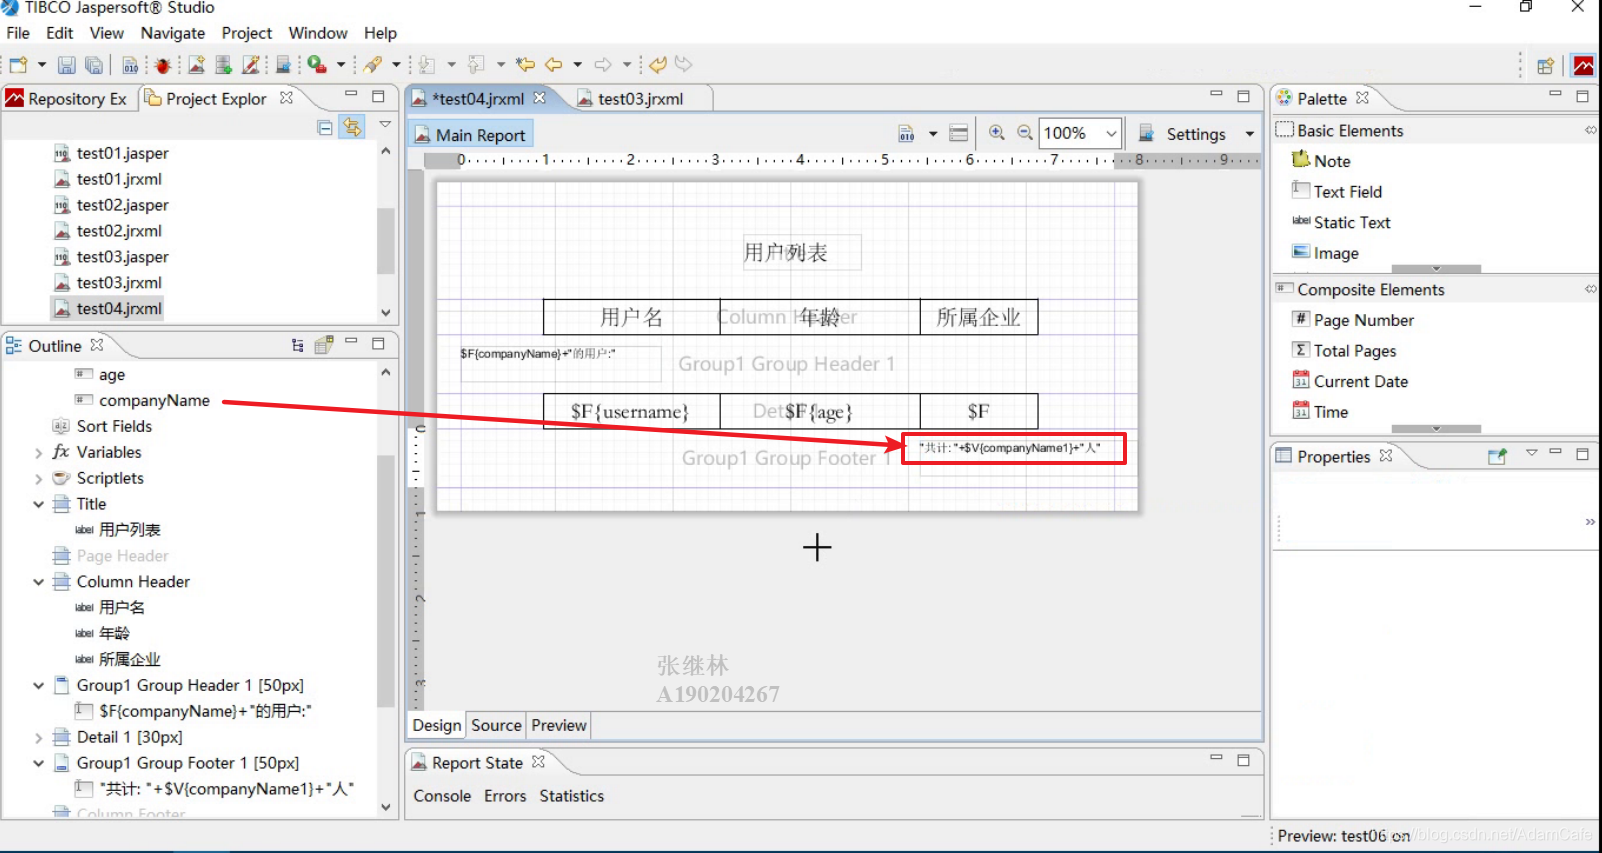Click the Main Report button
Screen dimensions: 1602x853
tap(470, 134)
